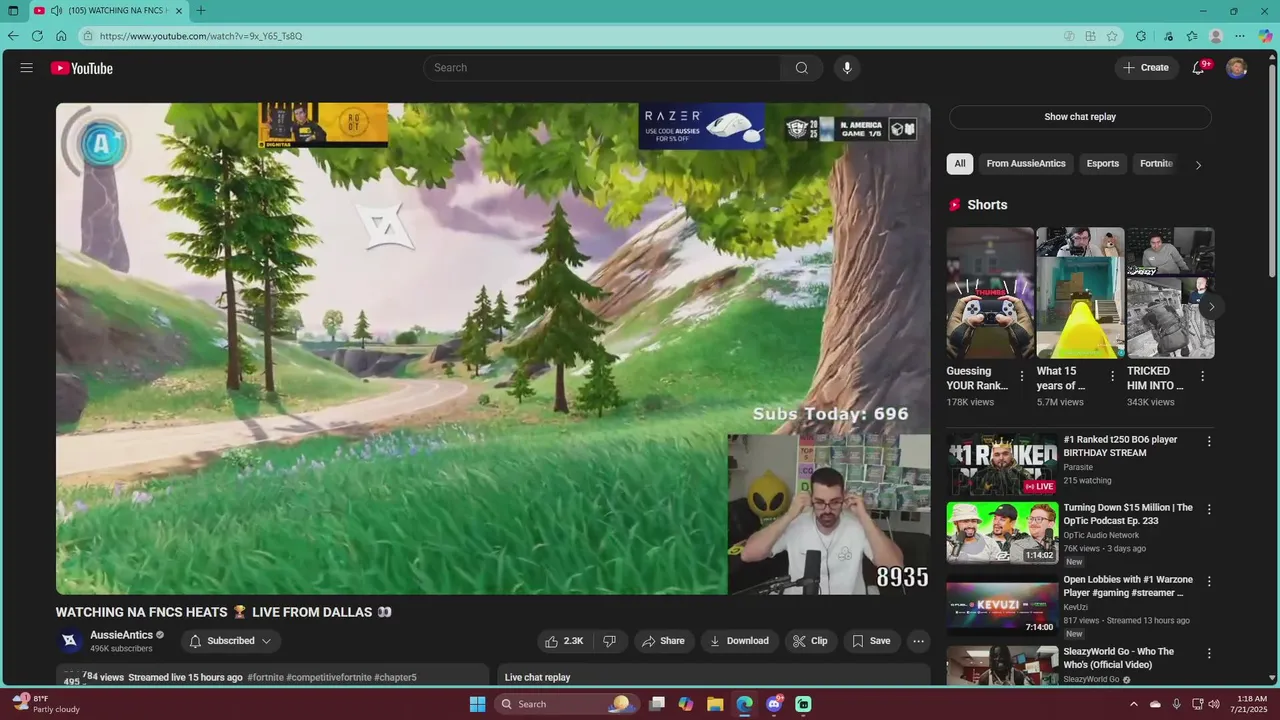
Task: Show hidden system tray icons
Action: click(1134, 704)
